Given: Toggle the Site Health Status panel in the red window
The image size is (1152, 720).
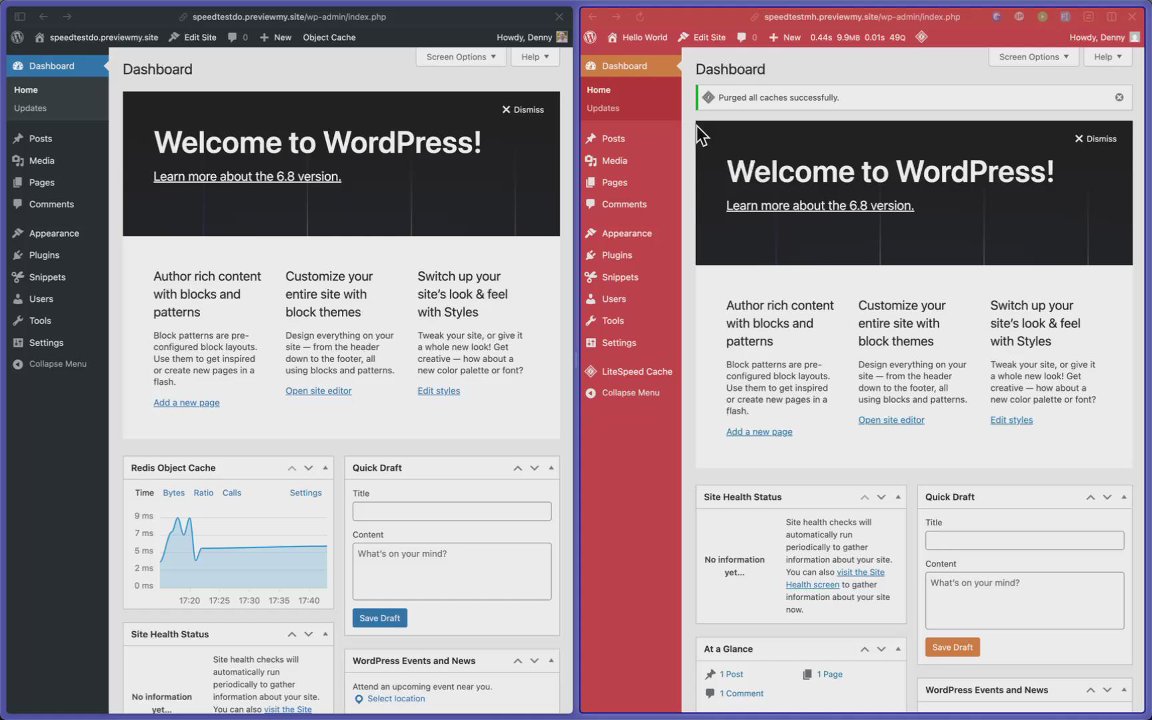Looking at the screenshot, I should pos(898,497).
